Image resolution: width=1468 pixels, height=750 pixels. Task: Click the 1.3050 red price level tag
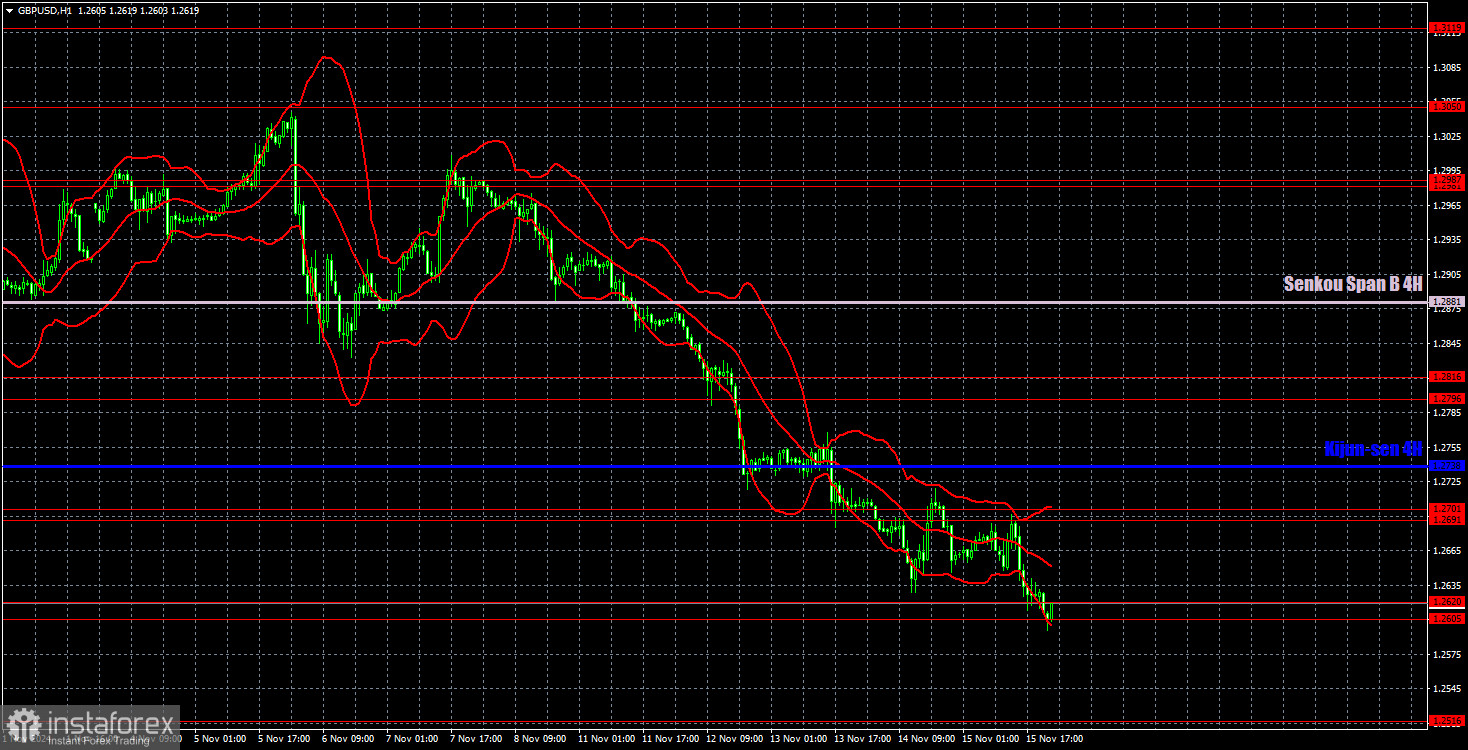point(1447,105)
